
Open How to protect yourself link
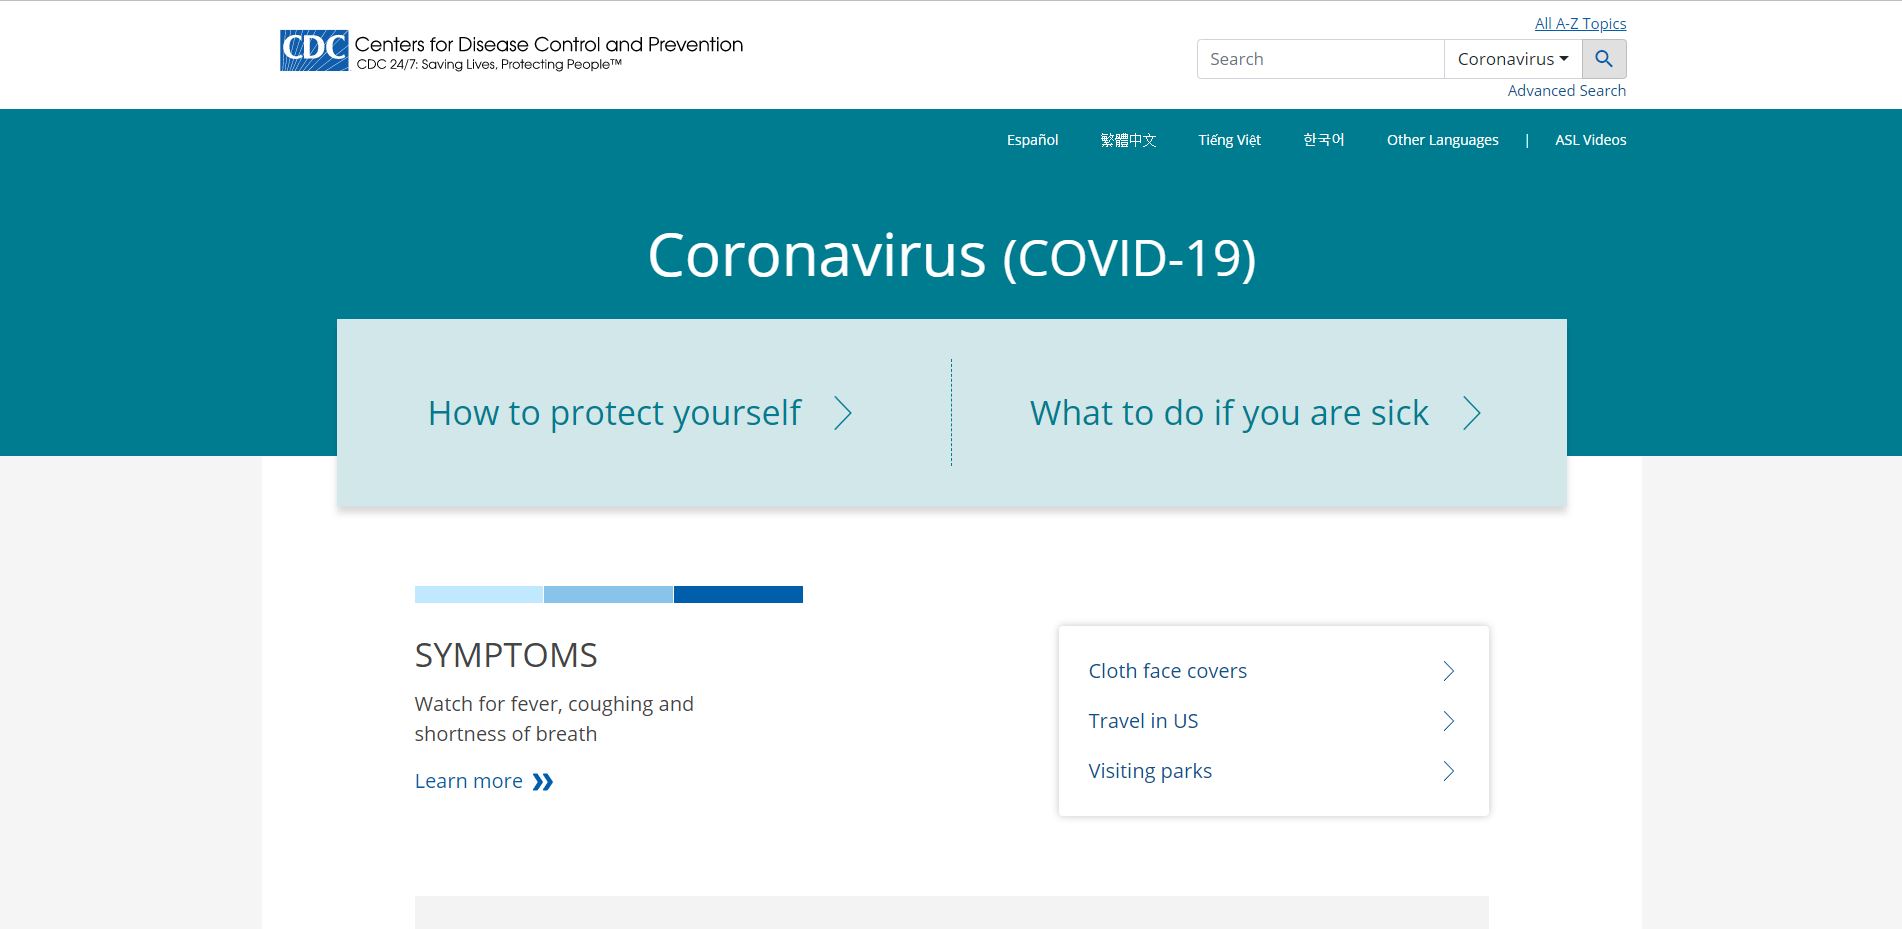tap(614, 413)
